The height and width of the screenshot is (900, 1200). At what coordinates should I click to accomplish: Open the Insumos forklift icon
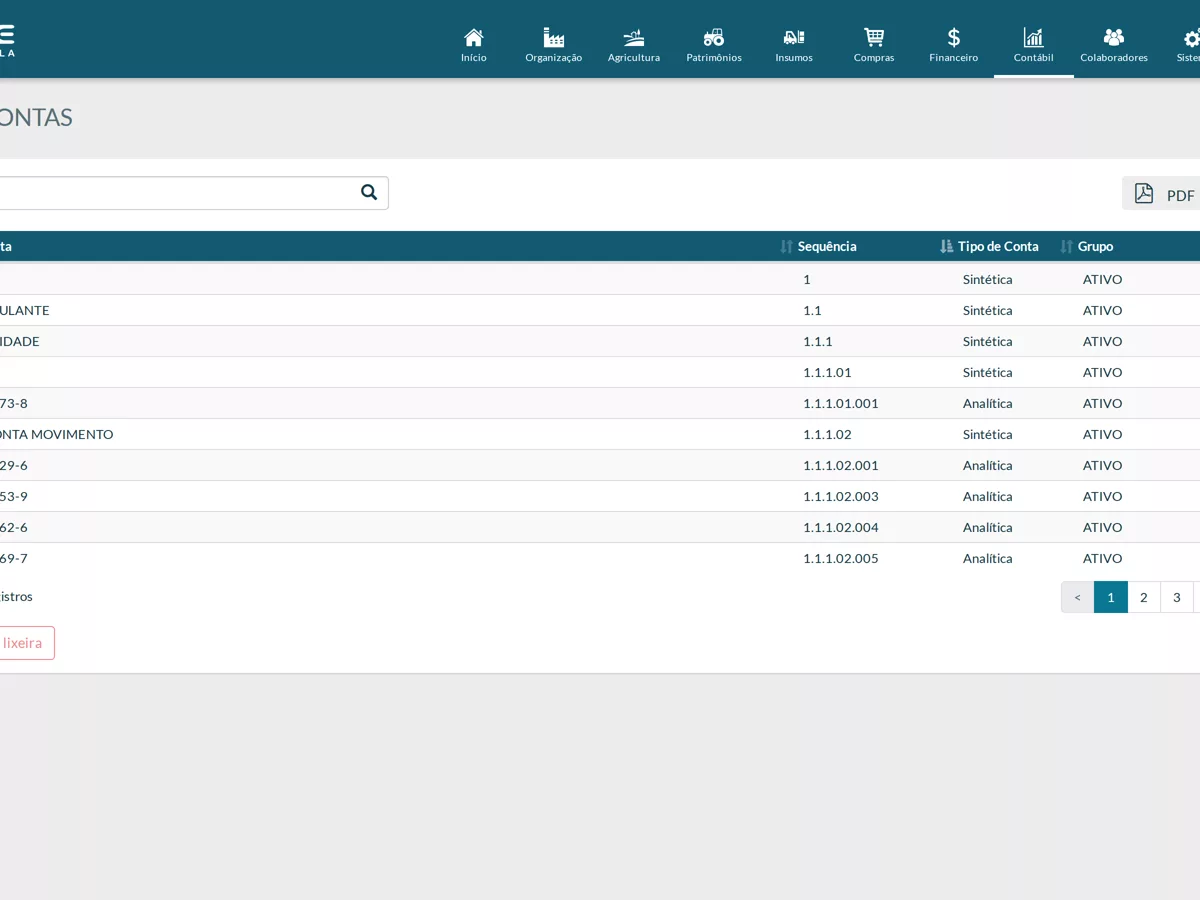pyautogui.click(x=794, y=38)
